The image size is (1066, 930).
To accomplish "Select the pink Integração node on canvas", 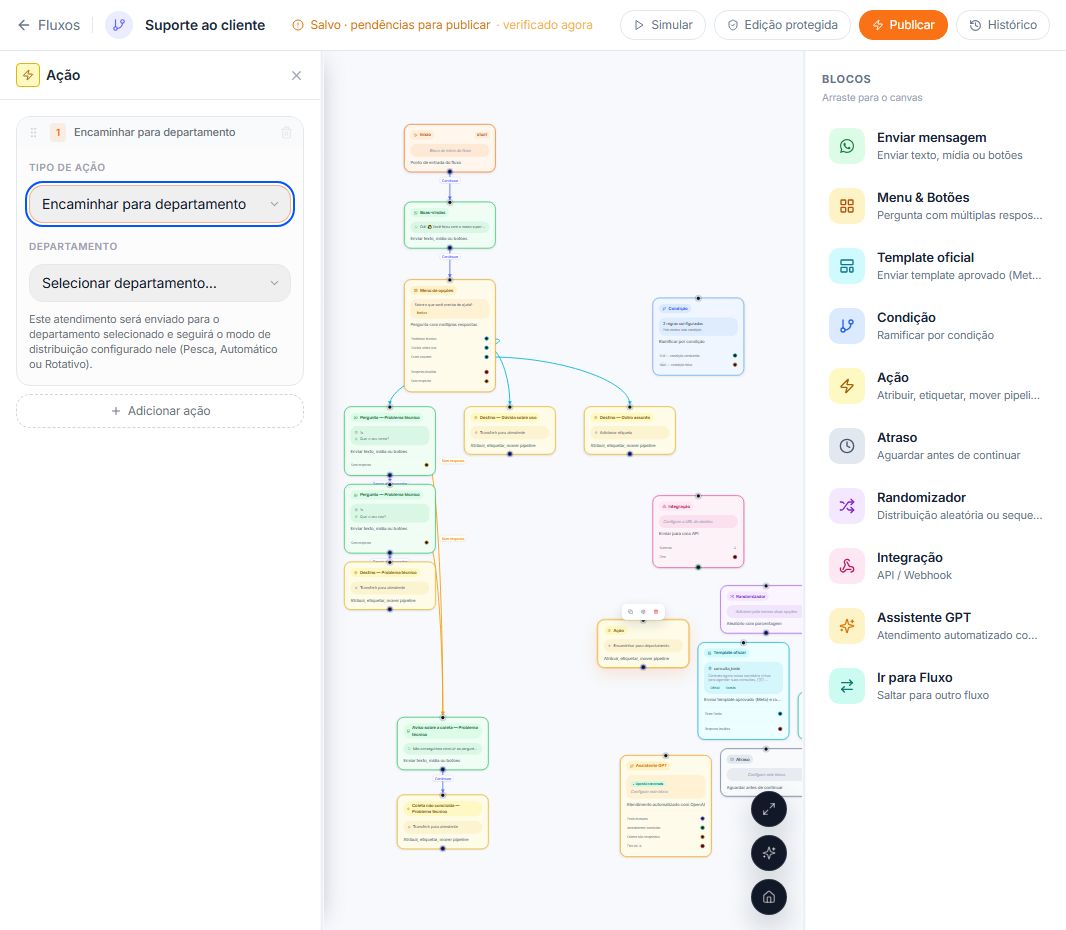I will (x=698, y=531).
